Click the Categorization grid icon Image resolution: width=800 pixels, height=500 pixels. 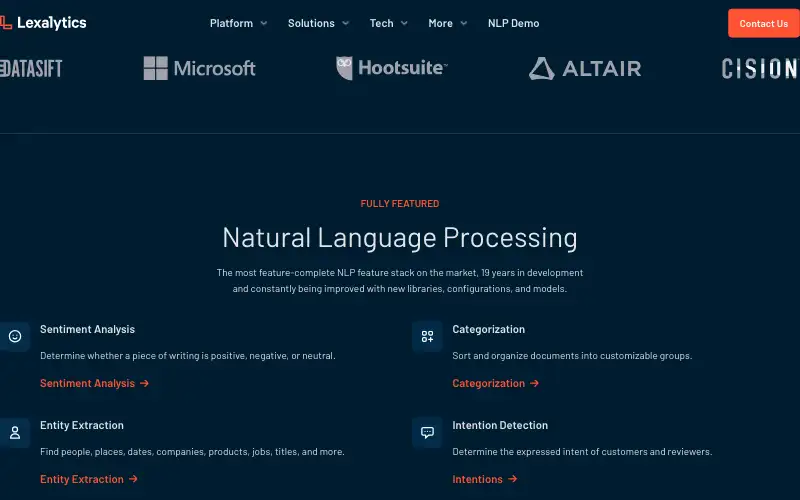[x=427, y=336]
